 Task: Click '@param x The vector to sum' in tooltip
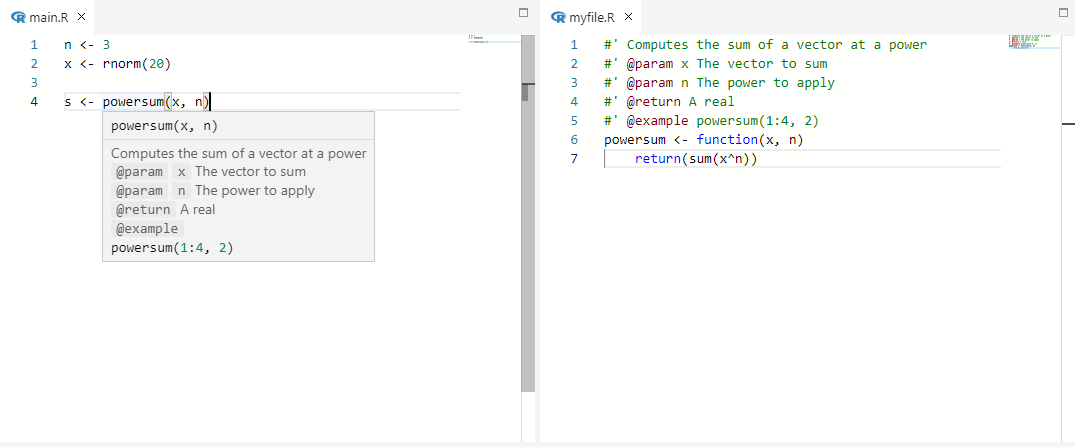tap(208, 171)
